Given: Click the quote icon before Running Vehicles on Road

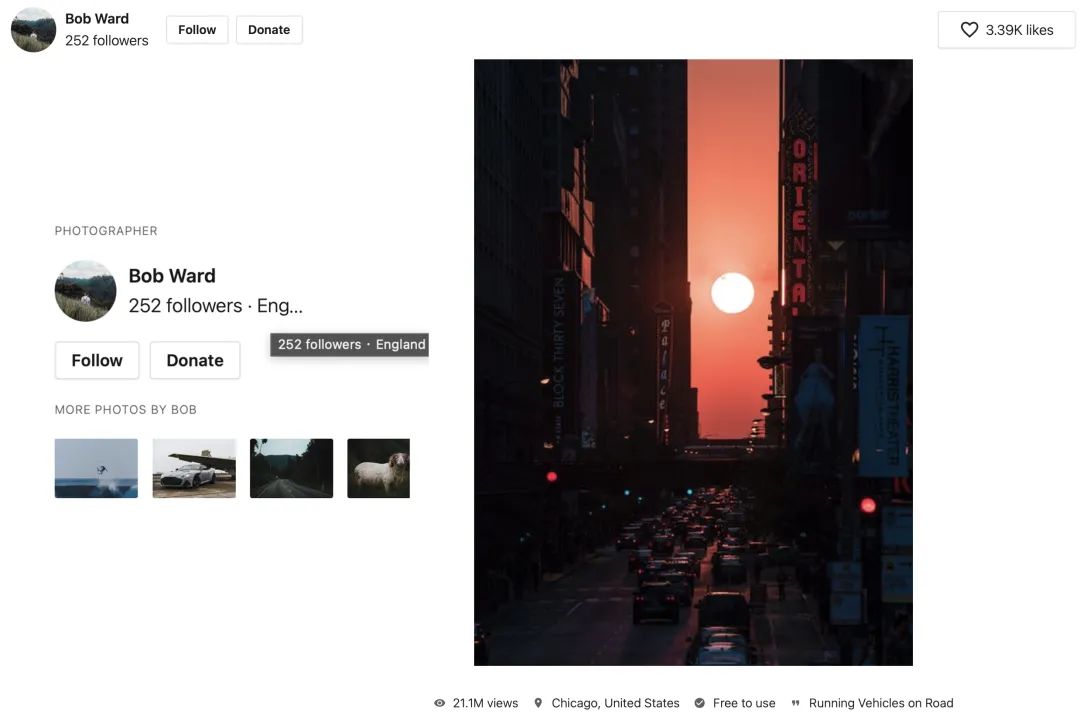Looking at the screenshot, I should [796, 703].
